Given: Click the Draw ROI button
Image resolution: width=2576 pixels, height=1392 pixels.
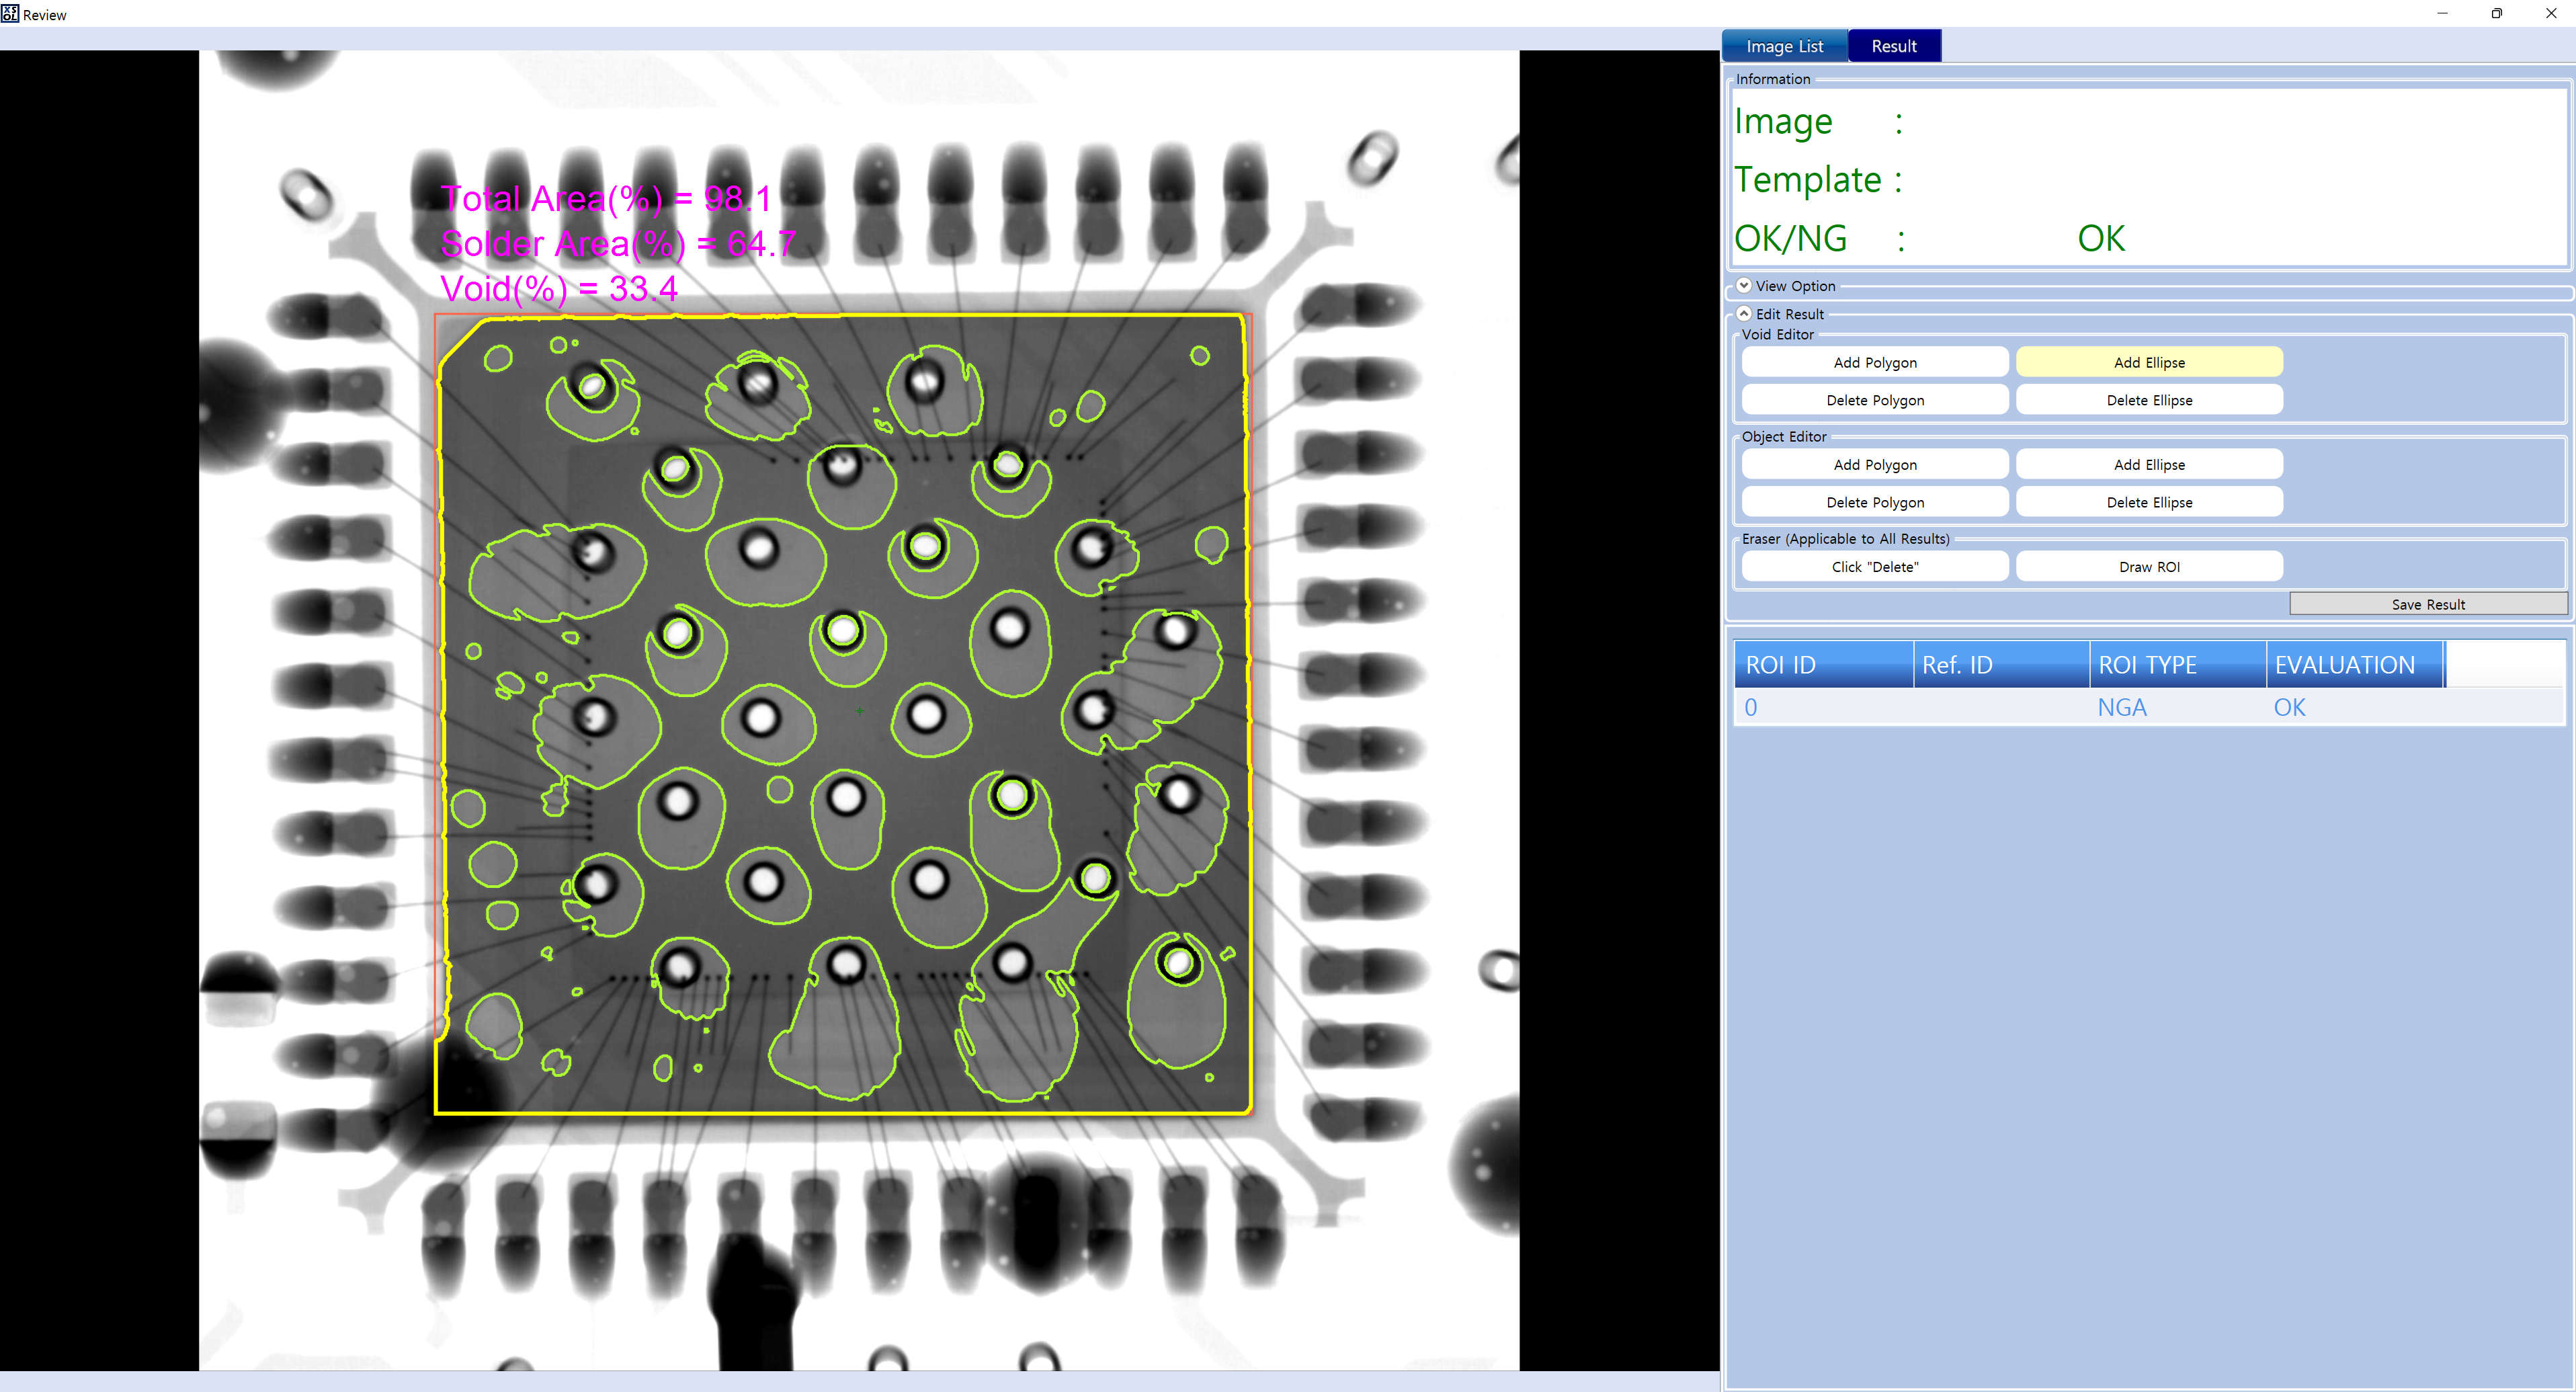Looking at the screenshot, I should point(2148,566).
